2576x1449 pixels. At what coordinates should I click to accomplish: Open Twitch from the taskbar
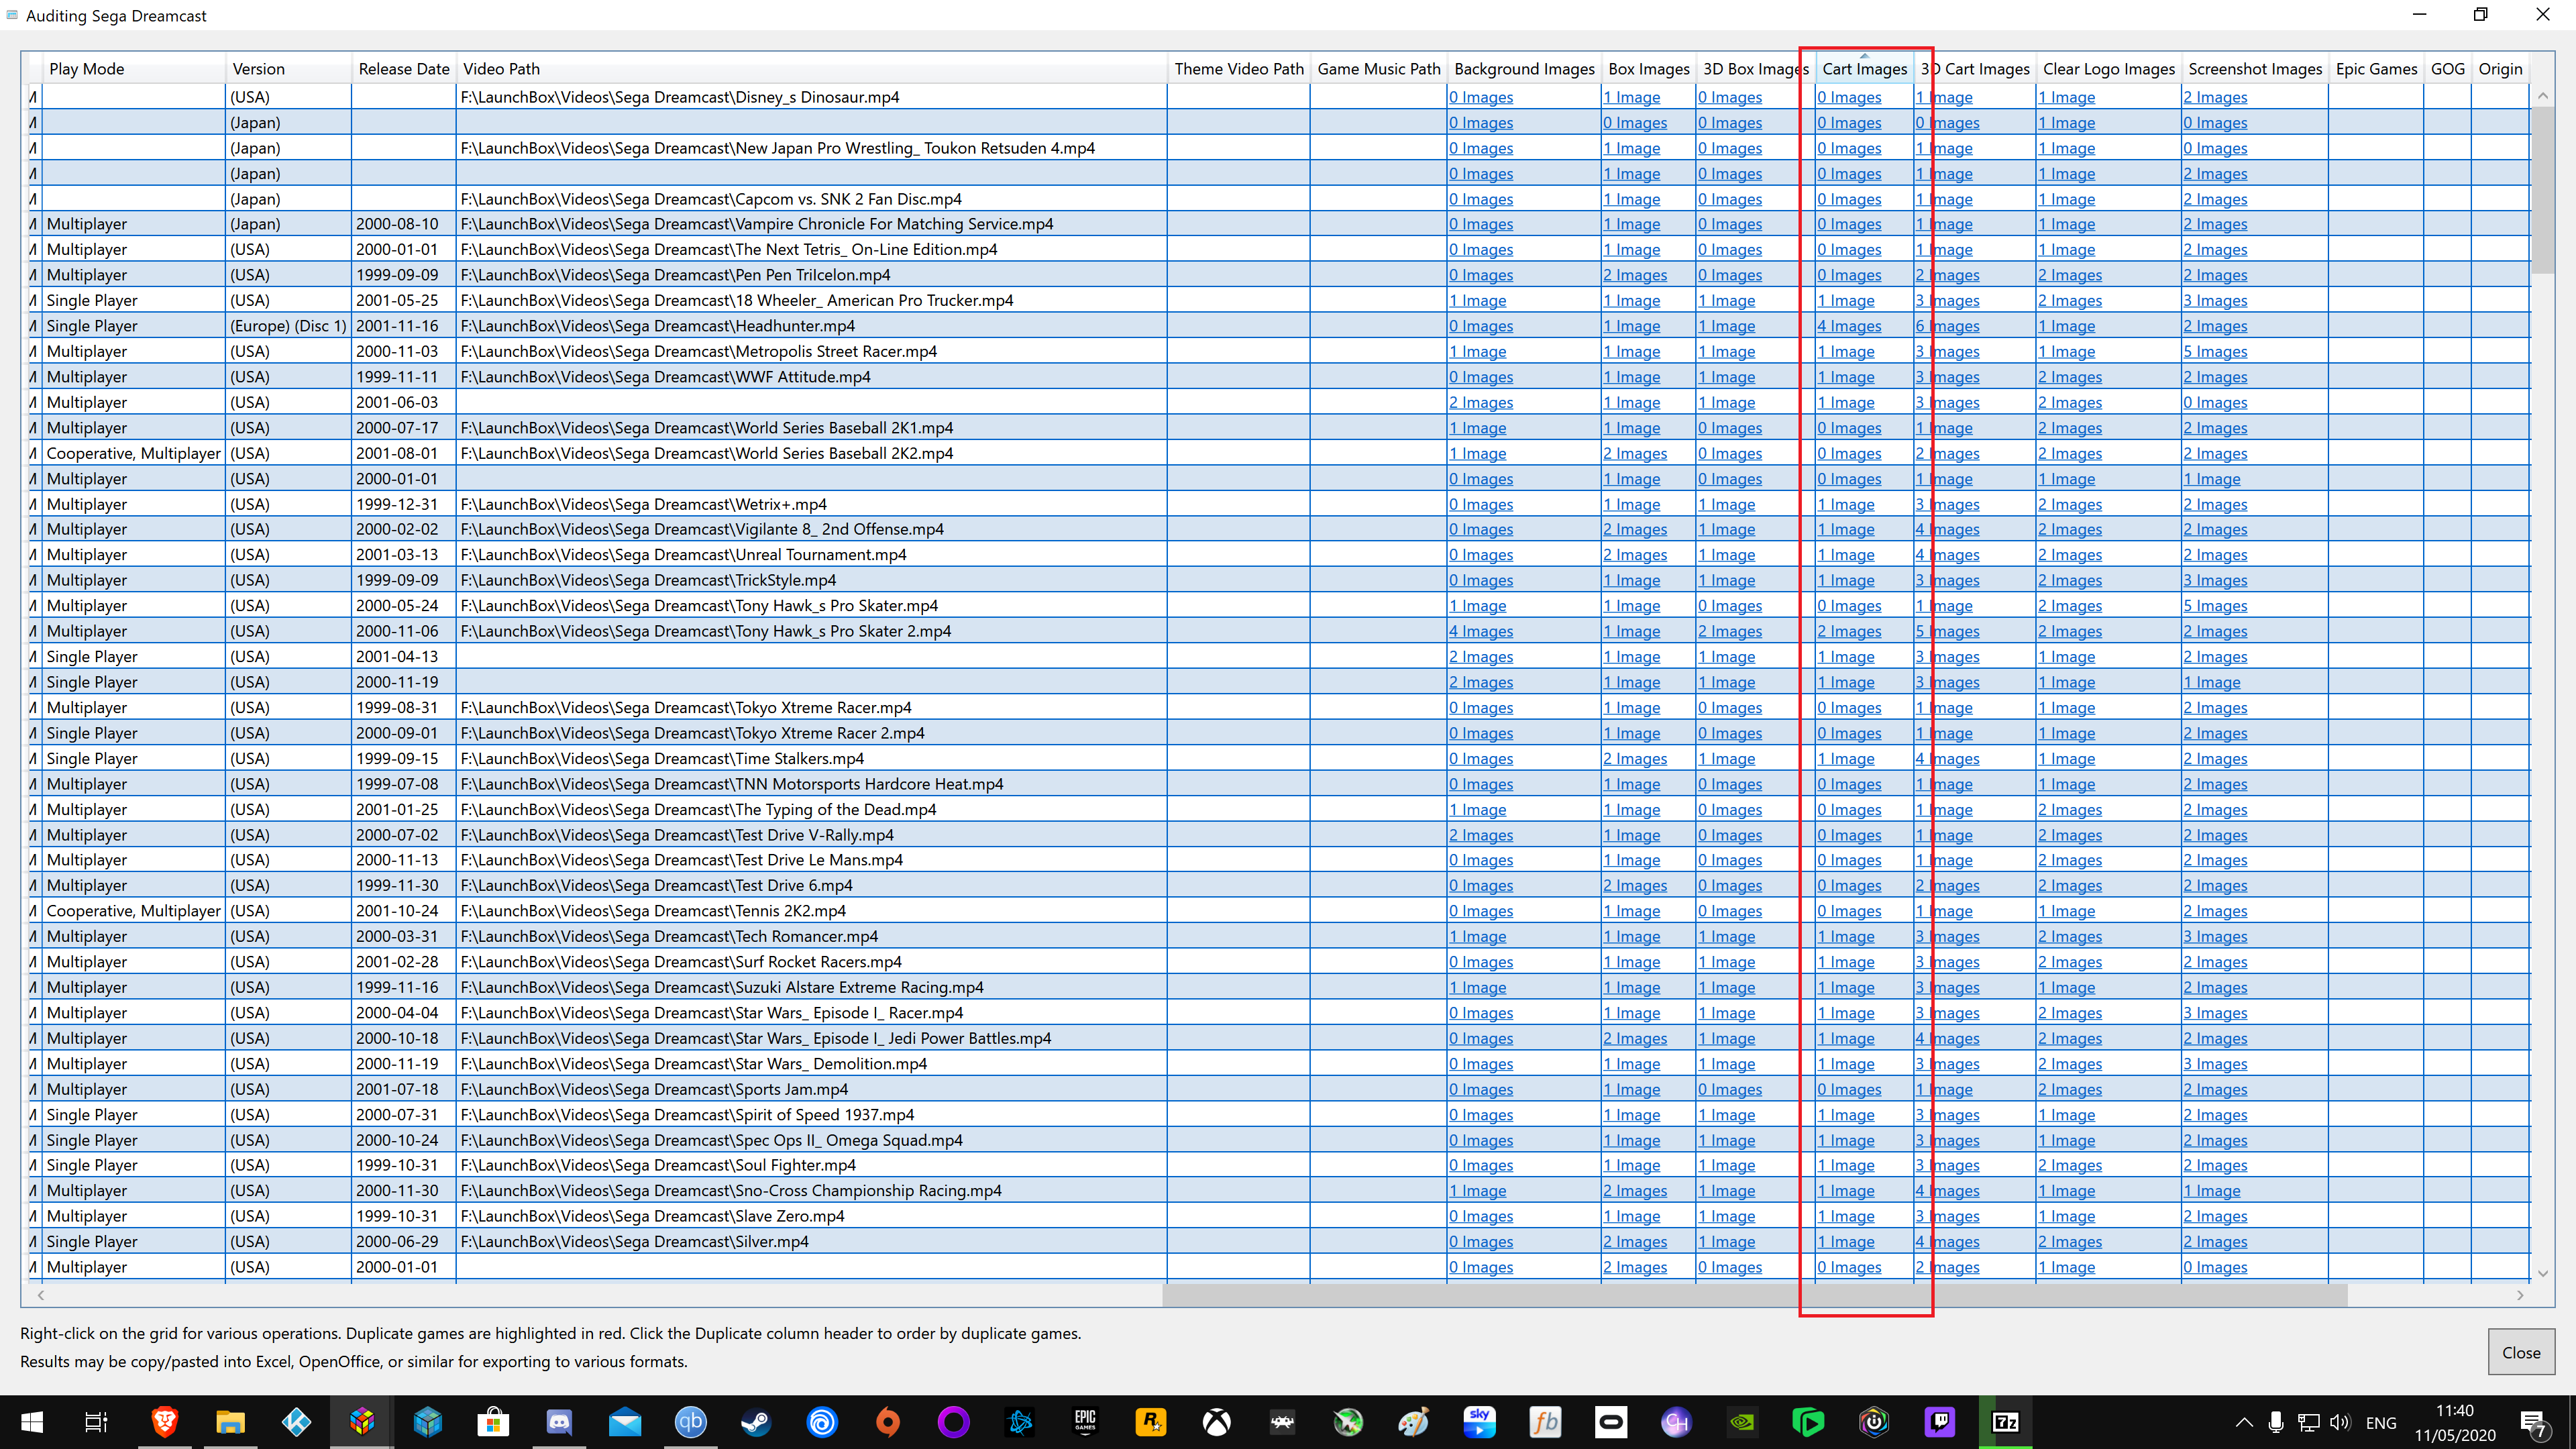pos(1940,1422)
